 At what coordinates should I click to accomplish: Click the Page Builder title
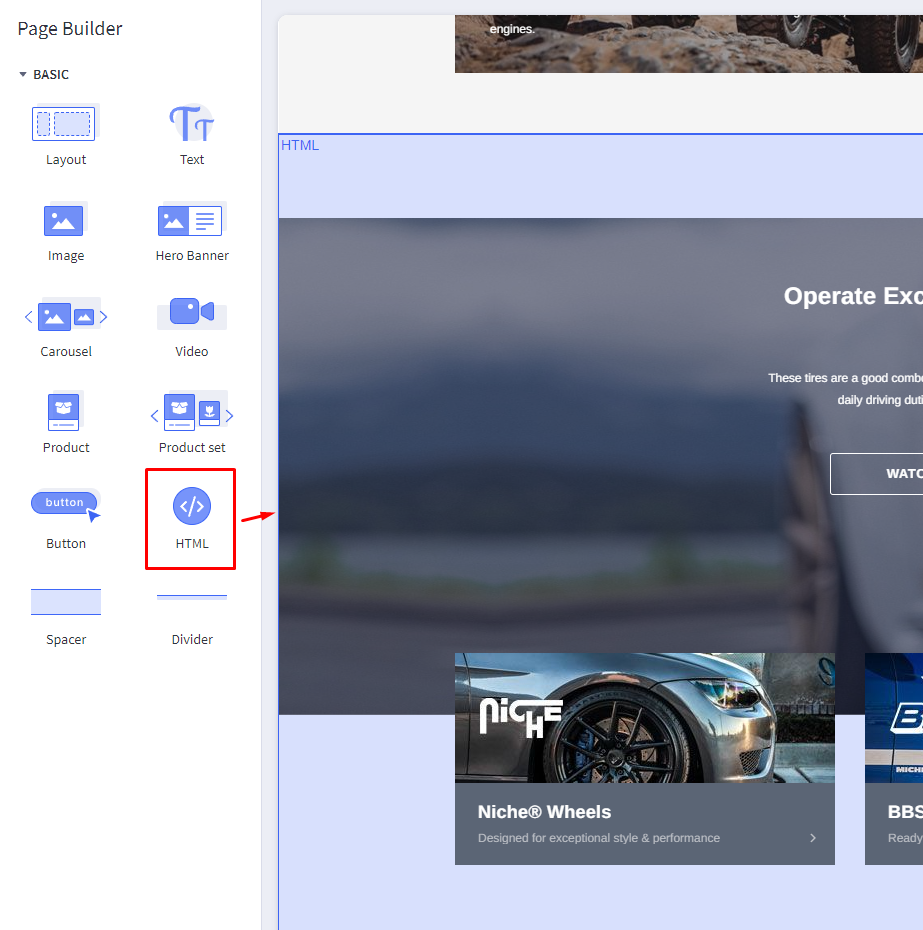click(x=70, y=28)
